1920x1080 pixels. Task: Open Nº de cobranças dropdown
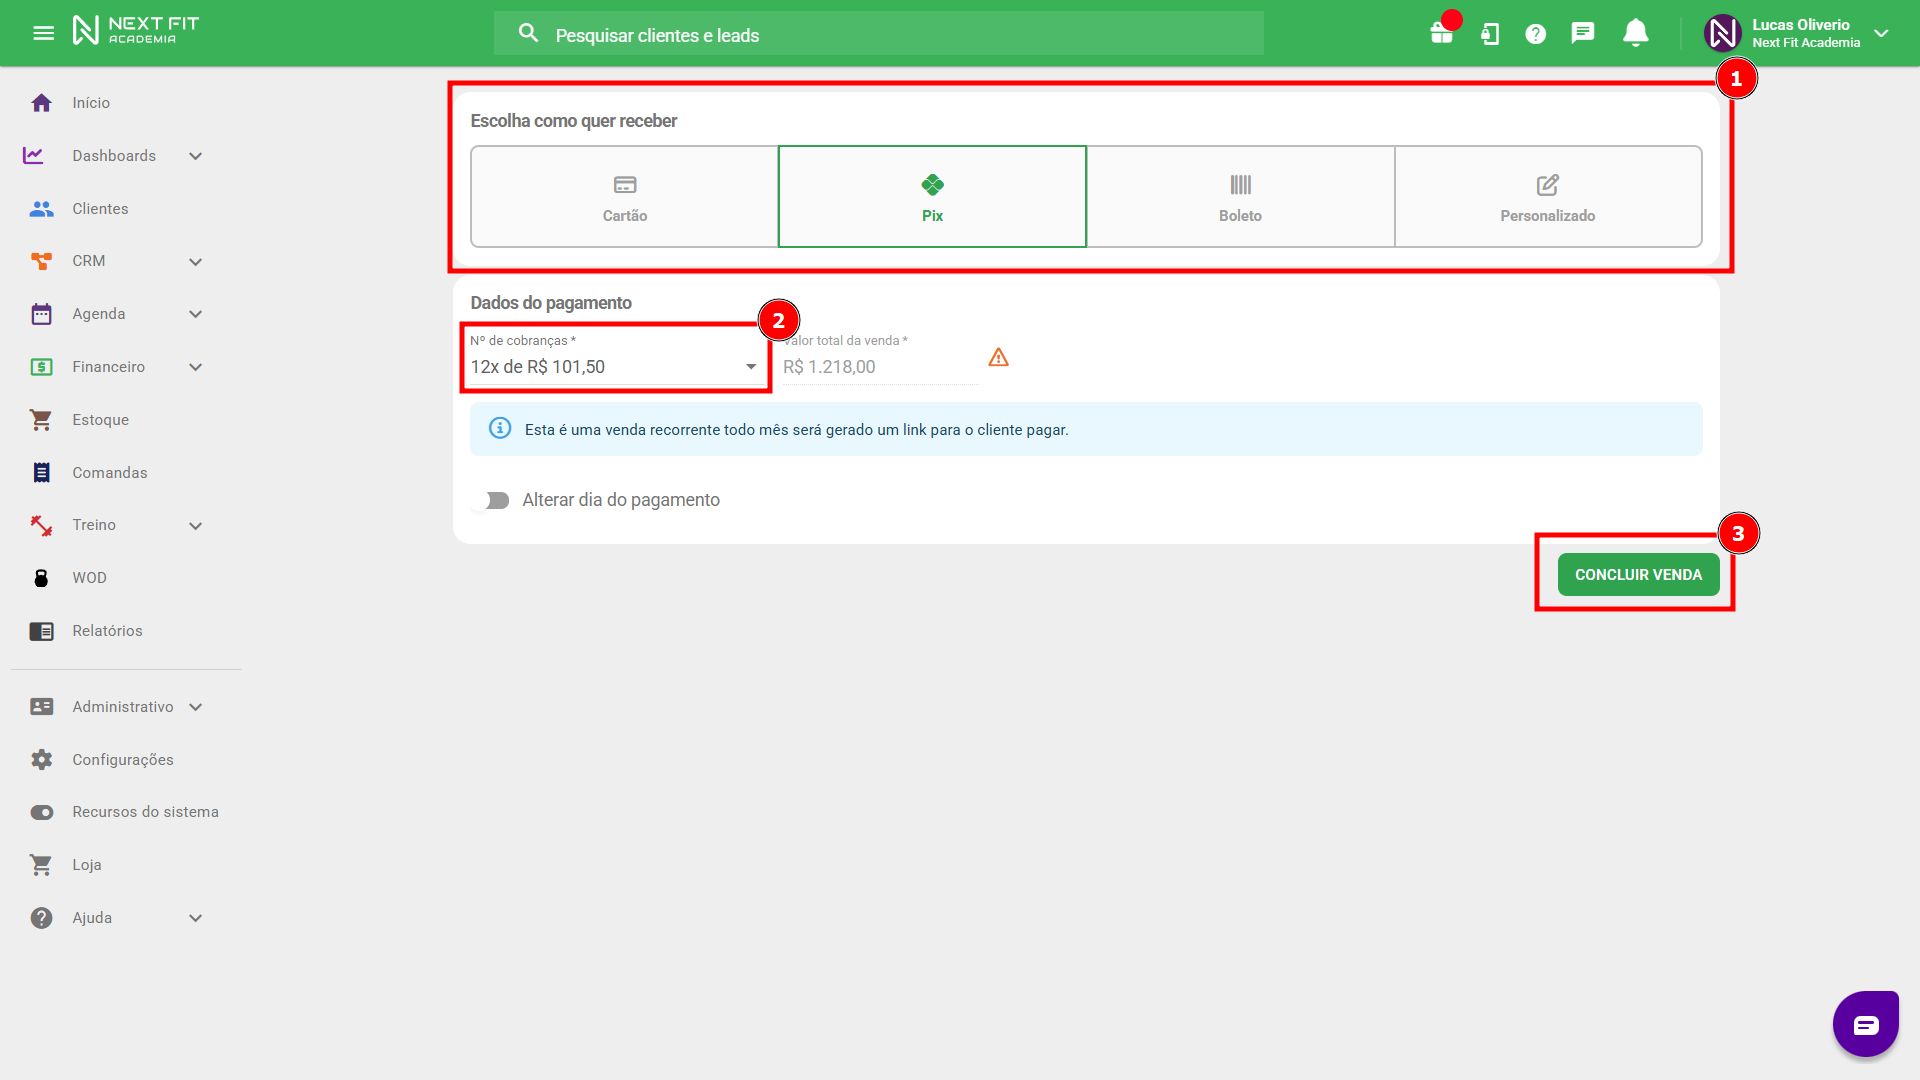coord(614,367)
